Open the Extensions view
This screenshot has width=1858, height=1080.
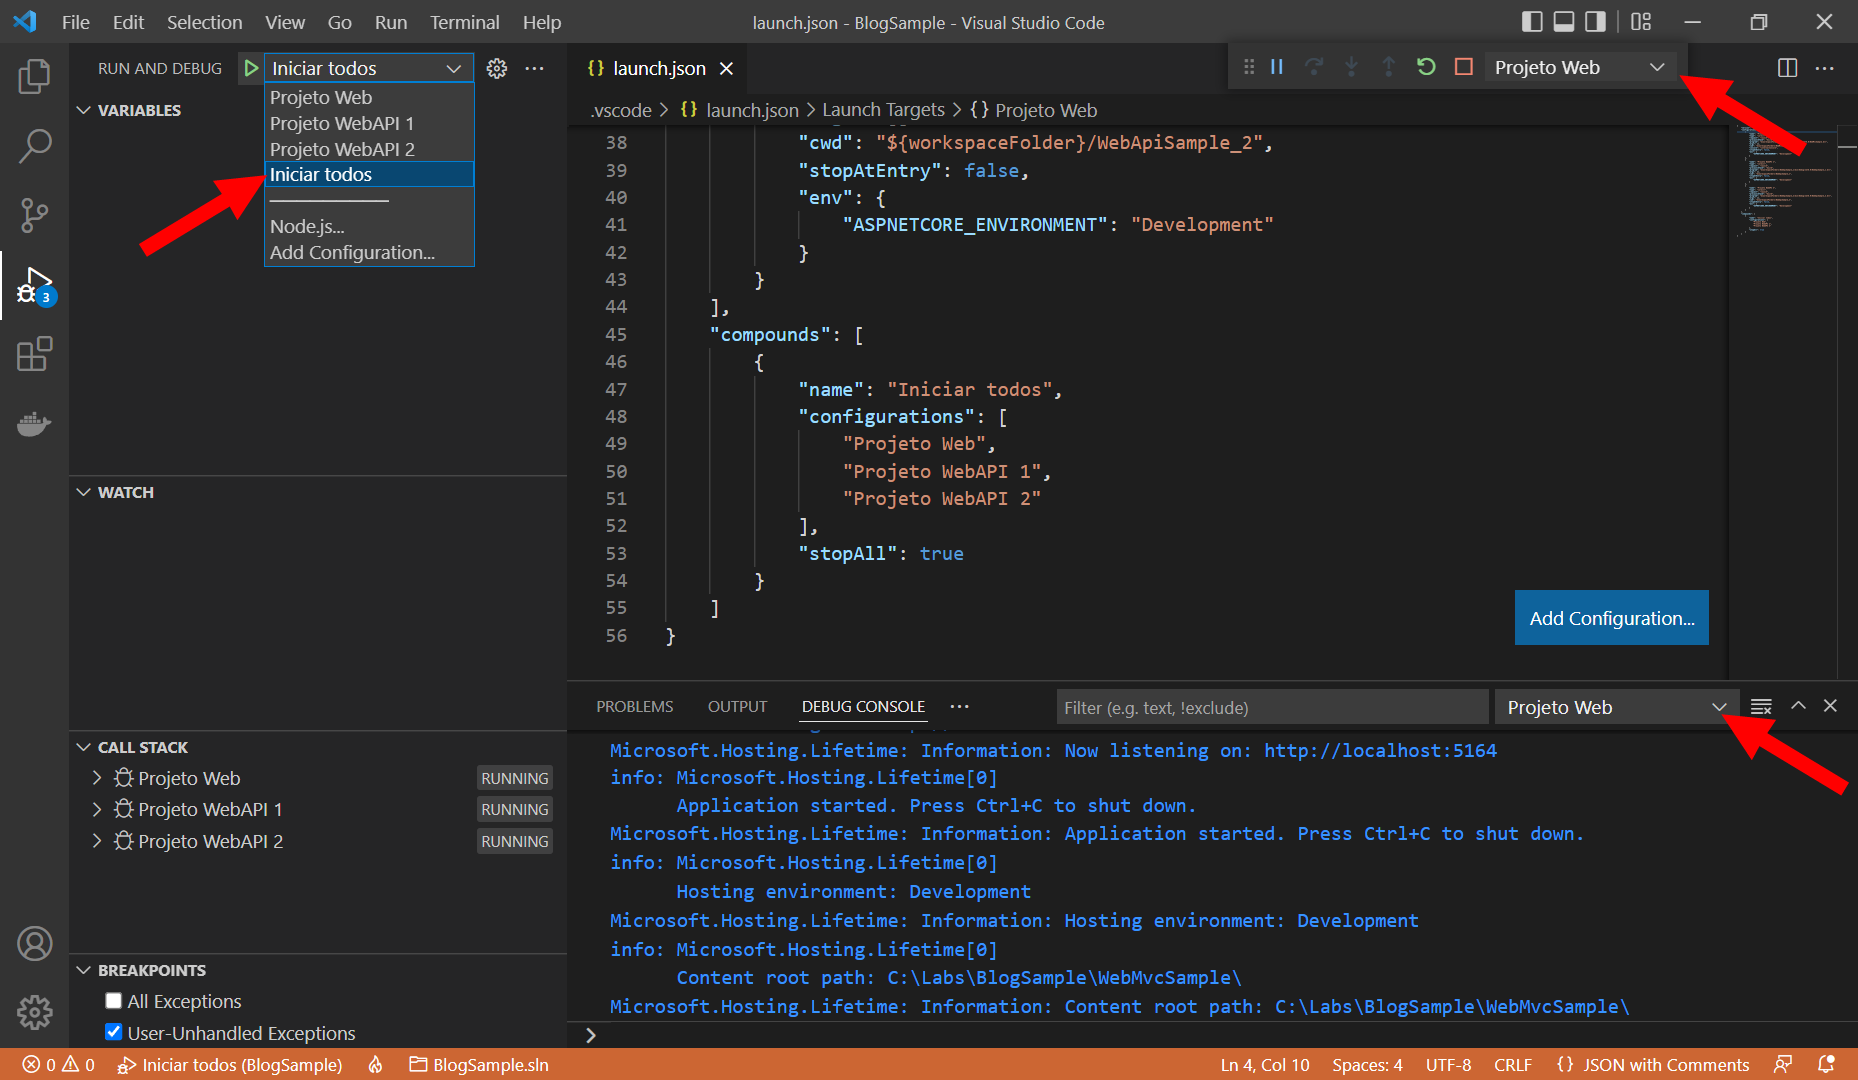click(34, 354)
